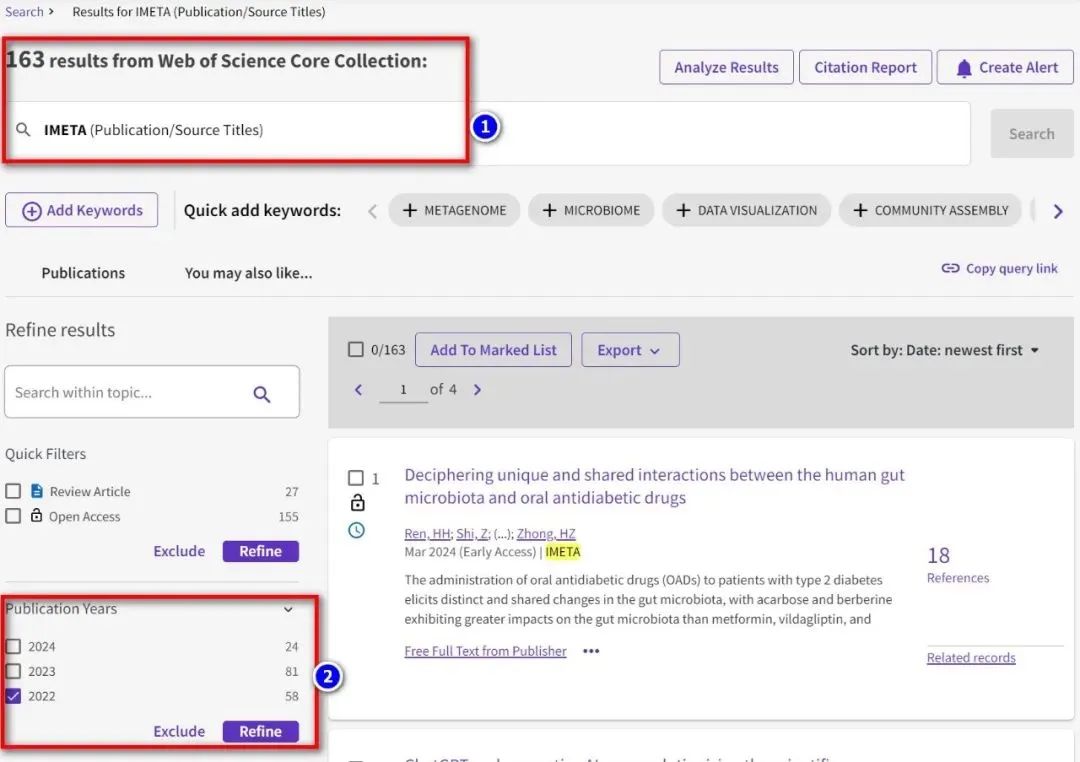Viewport: 1080px width, 762px height.
Task: Click Add To Marked List
Action: 493,350
